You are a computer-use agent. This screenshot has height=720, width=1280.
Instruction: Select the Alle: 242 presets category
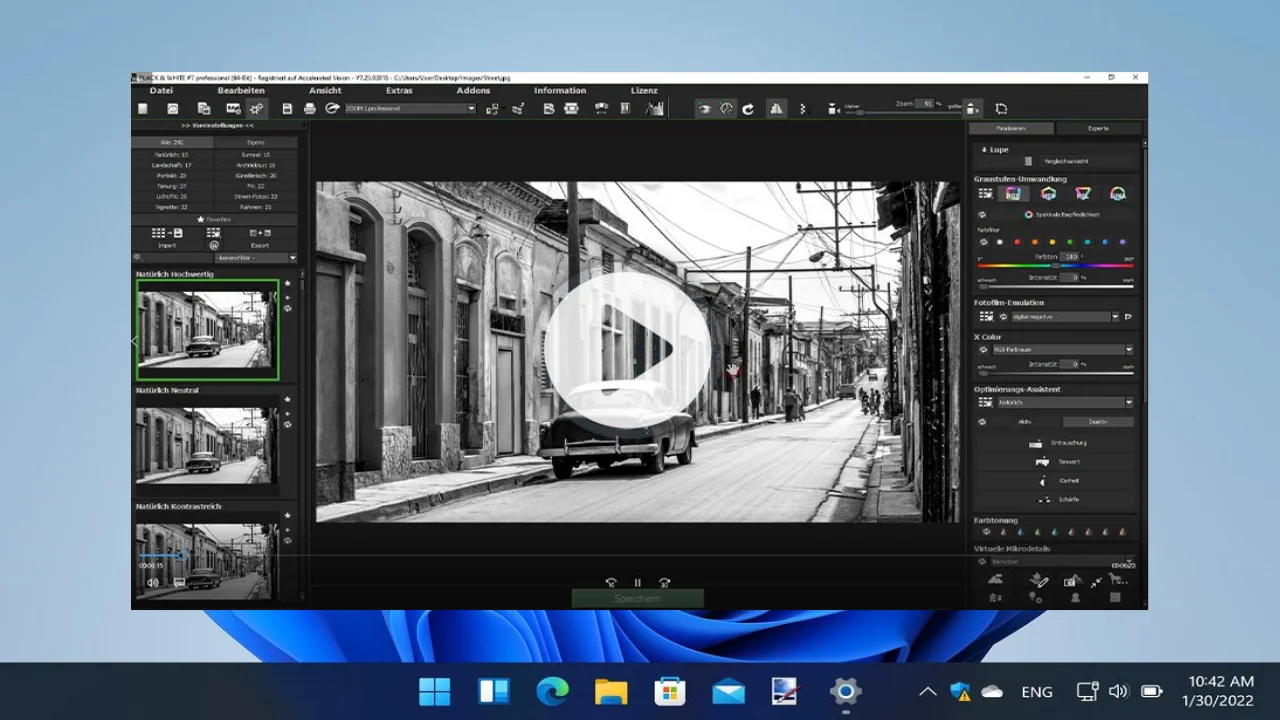coord(172,142)
